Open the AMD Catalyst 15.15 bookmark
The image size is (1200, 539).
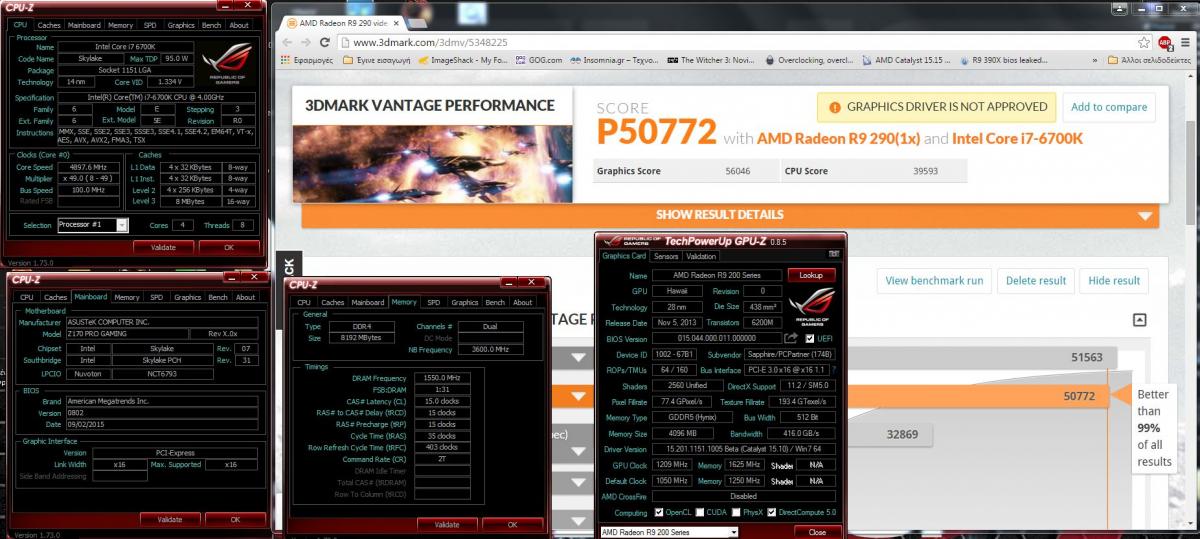907,60
